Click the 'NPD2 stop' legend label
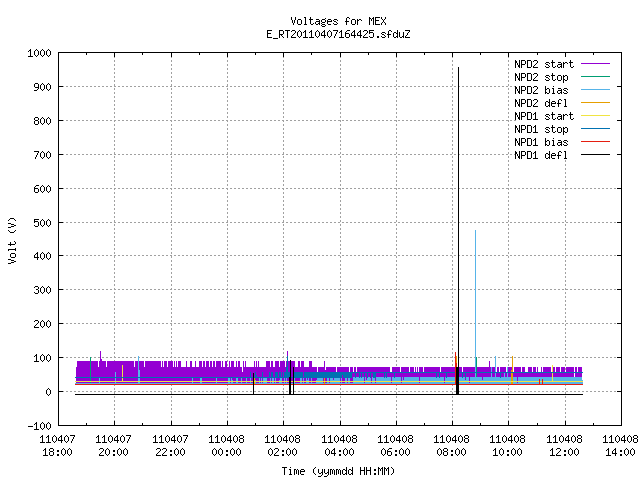Viewport: 640px width, 480px height. tap(541, 77)
